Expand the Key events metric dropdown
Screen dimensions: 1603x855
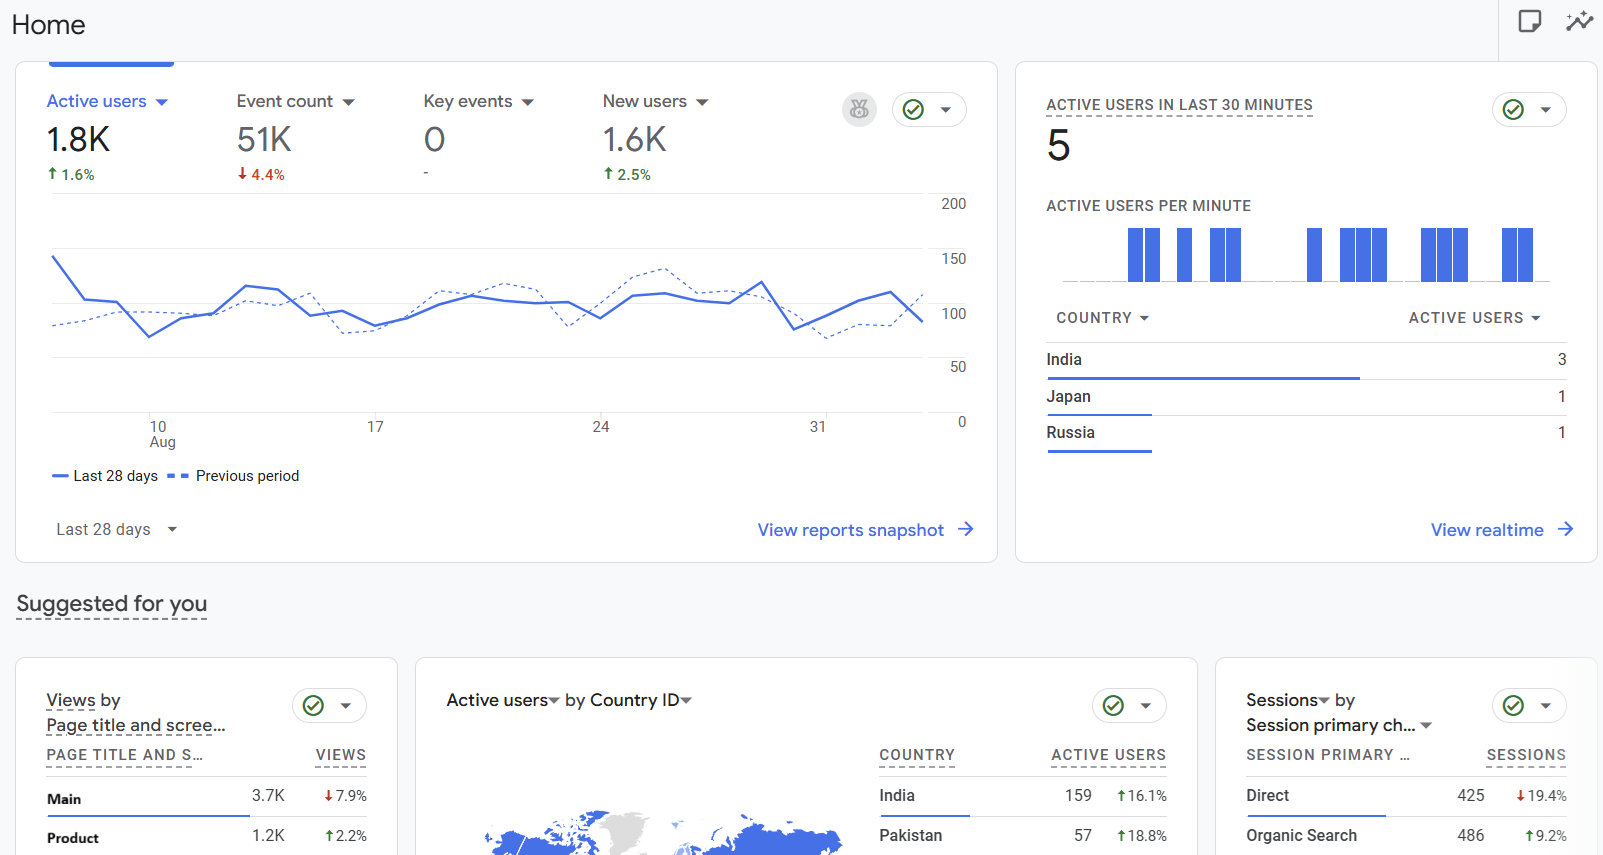coord(528,102)
